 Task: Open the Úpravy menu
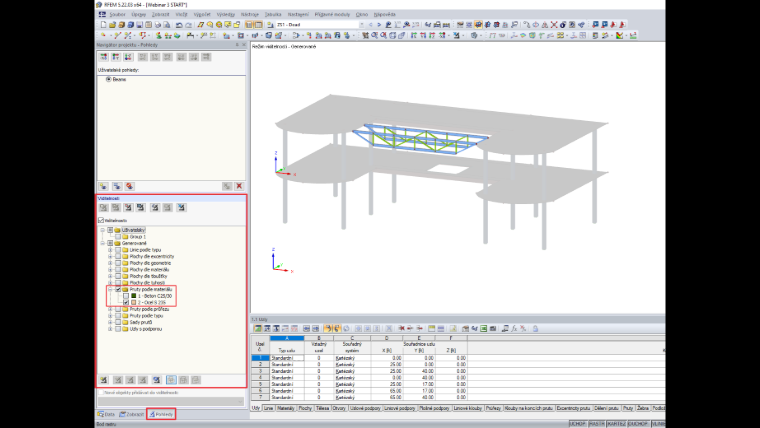[x=139, y=15]
